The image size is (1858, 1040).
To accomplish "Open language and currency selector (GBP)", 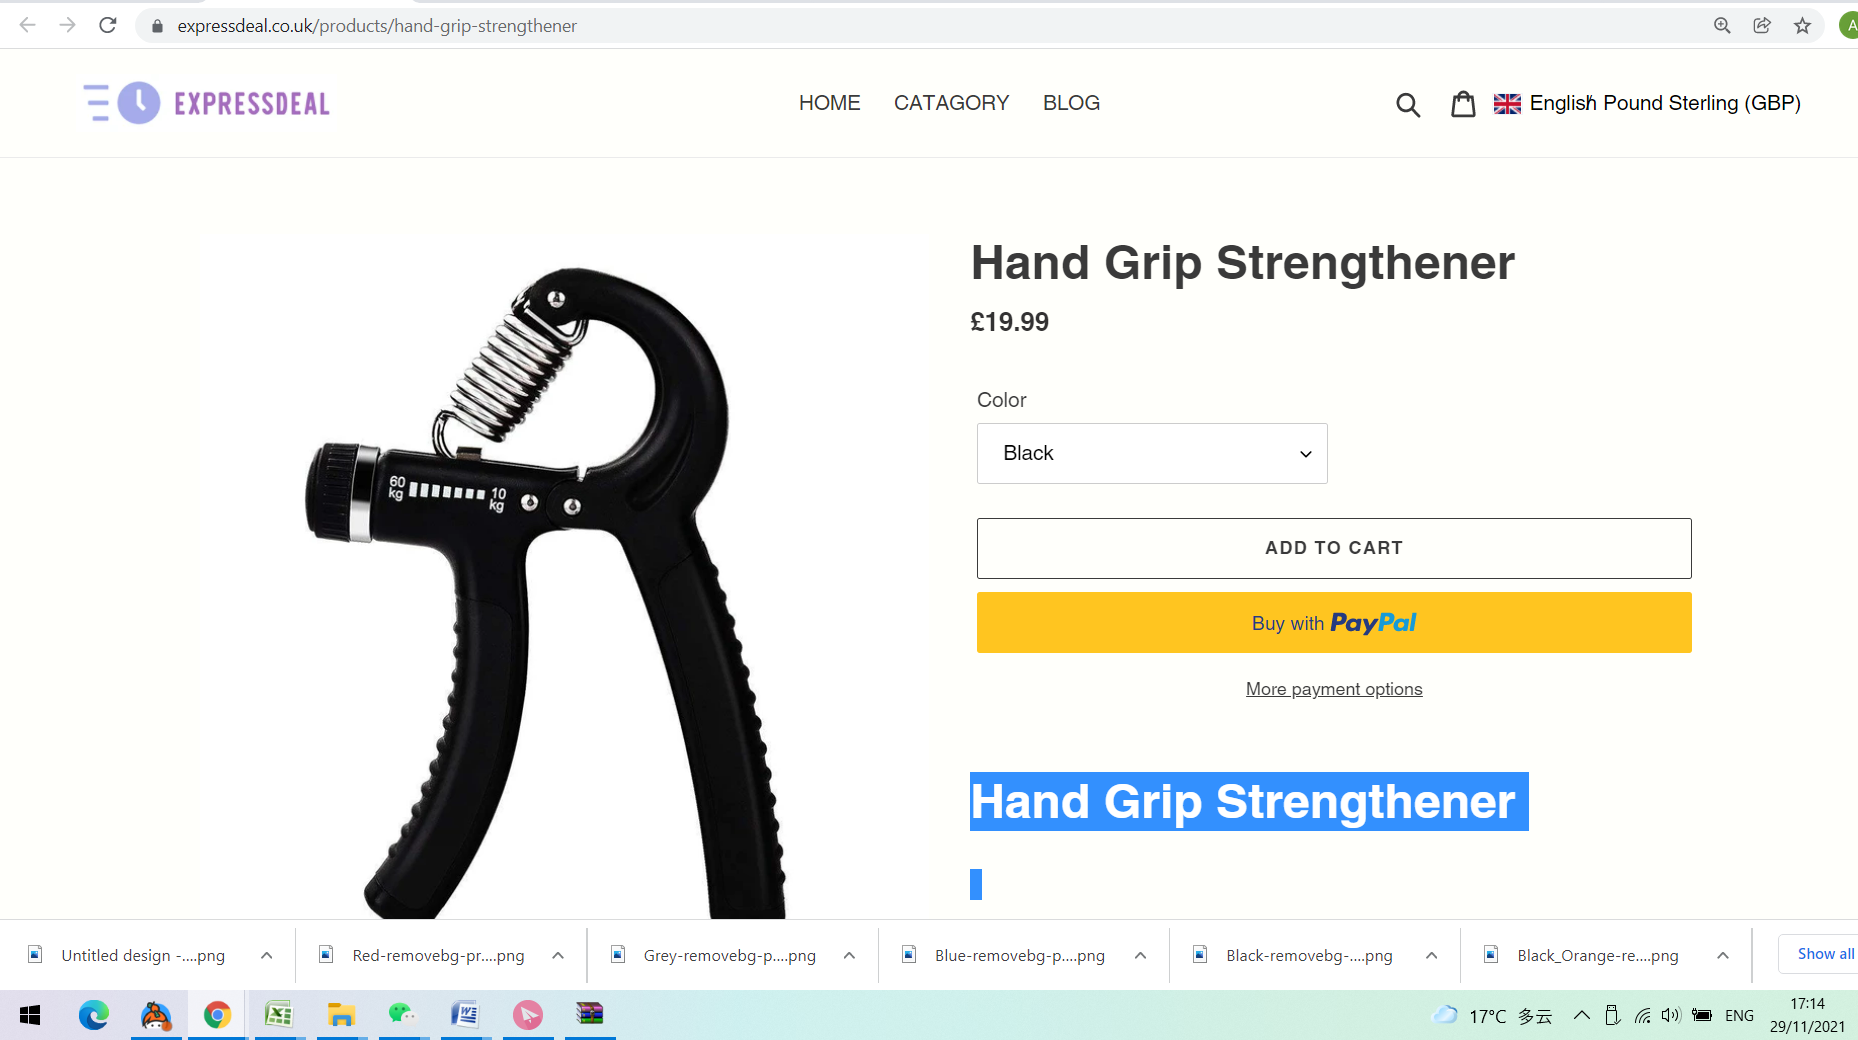I will pos(1647,103).
